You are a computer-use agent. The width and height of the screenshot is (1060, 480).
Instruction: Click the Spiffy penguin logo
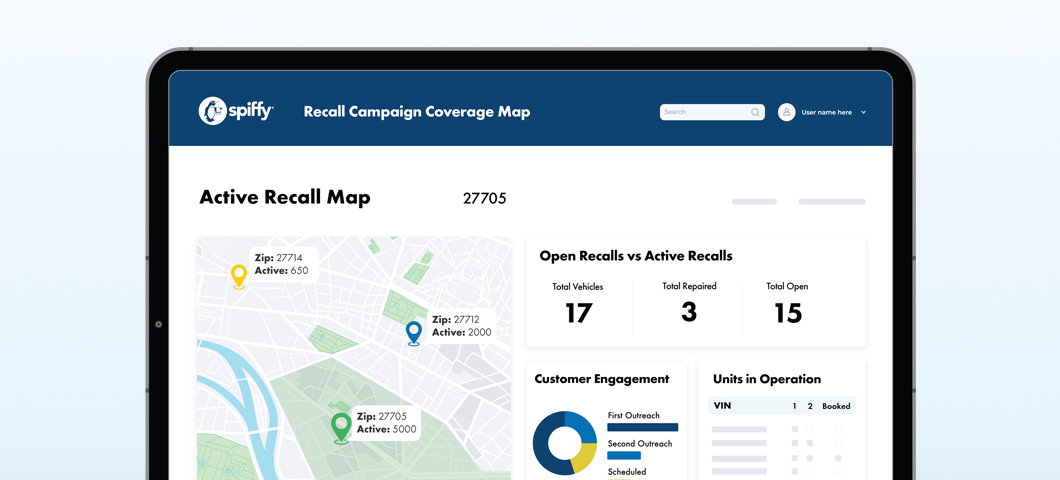pos(212,111)
